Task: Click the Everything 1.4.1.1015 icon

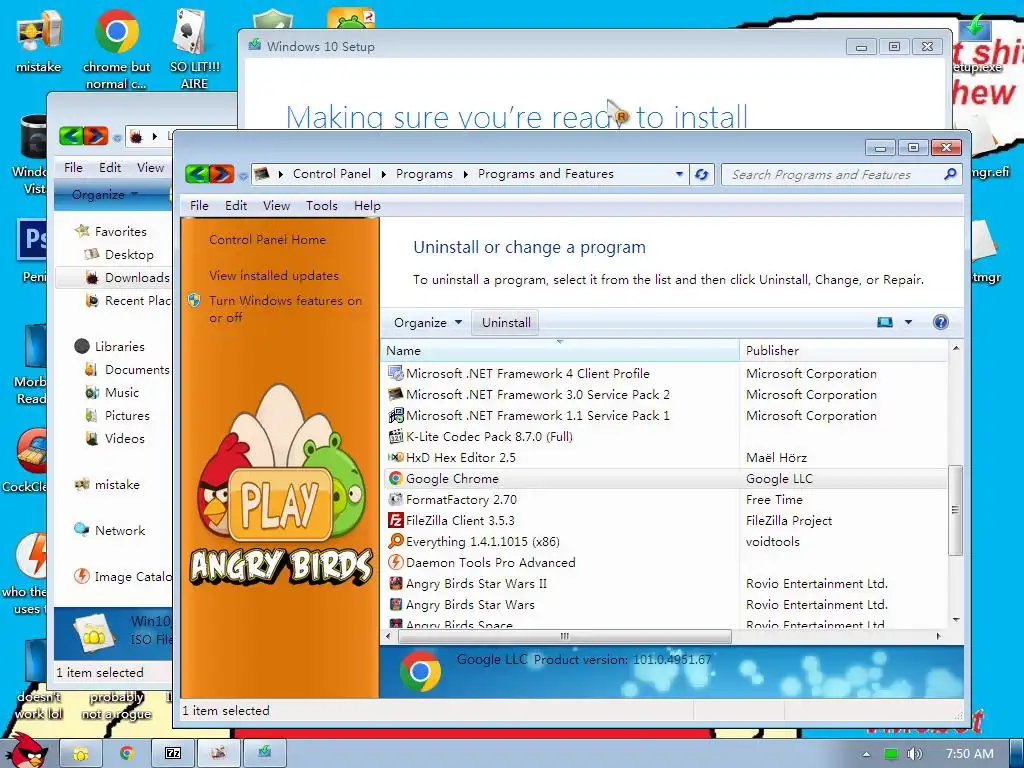Action: click(395, 541)
